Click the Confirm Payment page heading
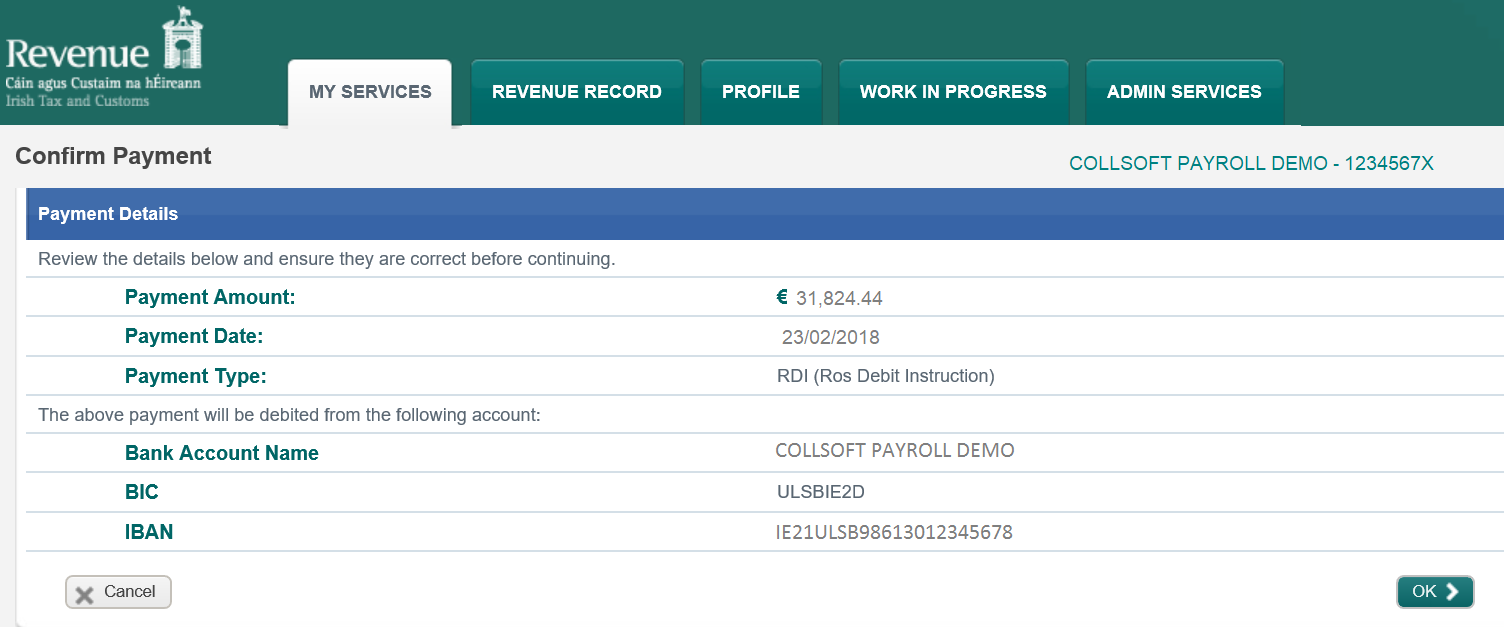Viewport: 1504px width, 627px height. pos(114,156)
